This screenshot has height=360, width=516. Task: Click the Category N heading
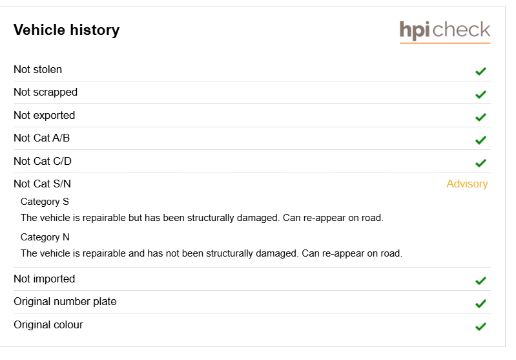[x=45, y=237]
